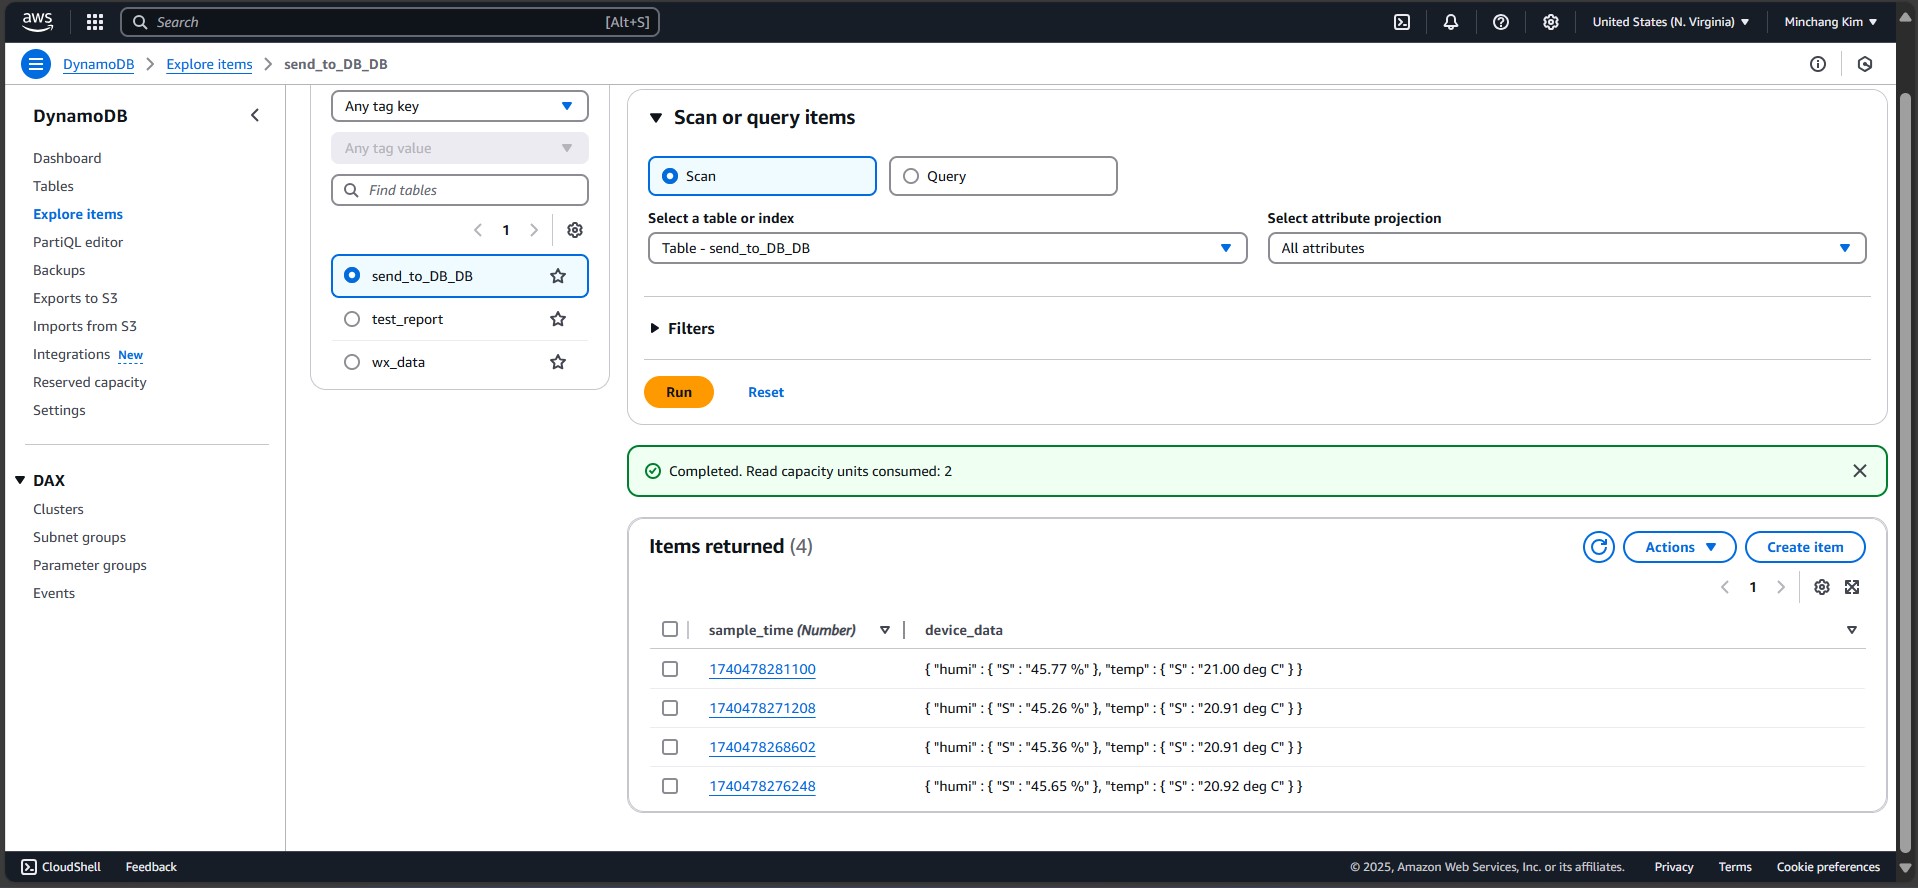
Task: Focus the AWS top search box
Action: 390,22
